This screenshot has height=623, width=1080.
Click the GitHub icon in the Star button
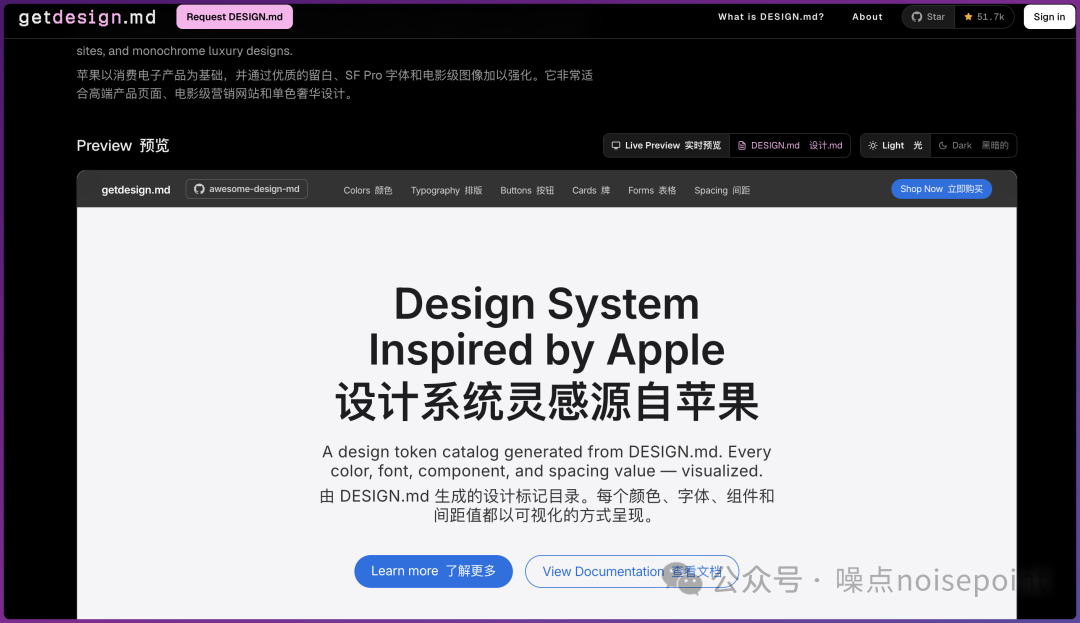click(916, 17)
